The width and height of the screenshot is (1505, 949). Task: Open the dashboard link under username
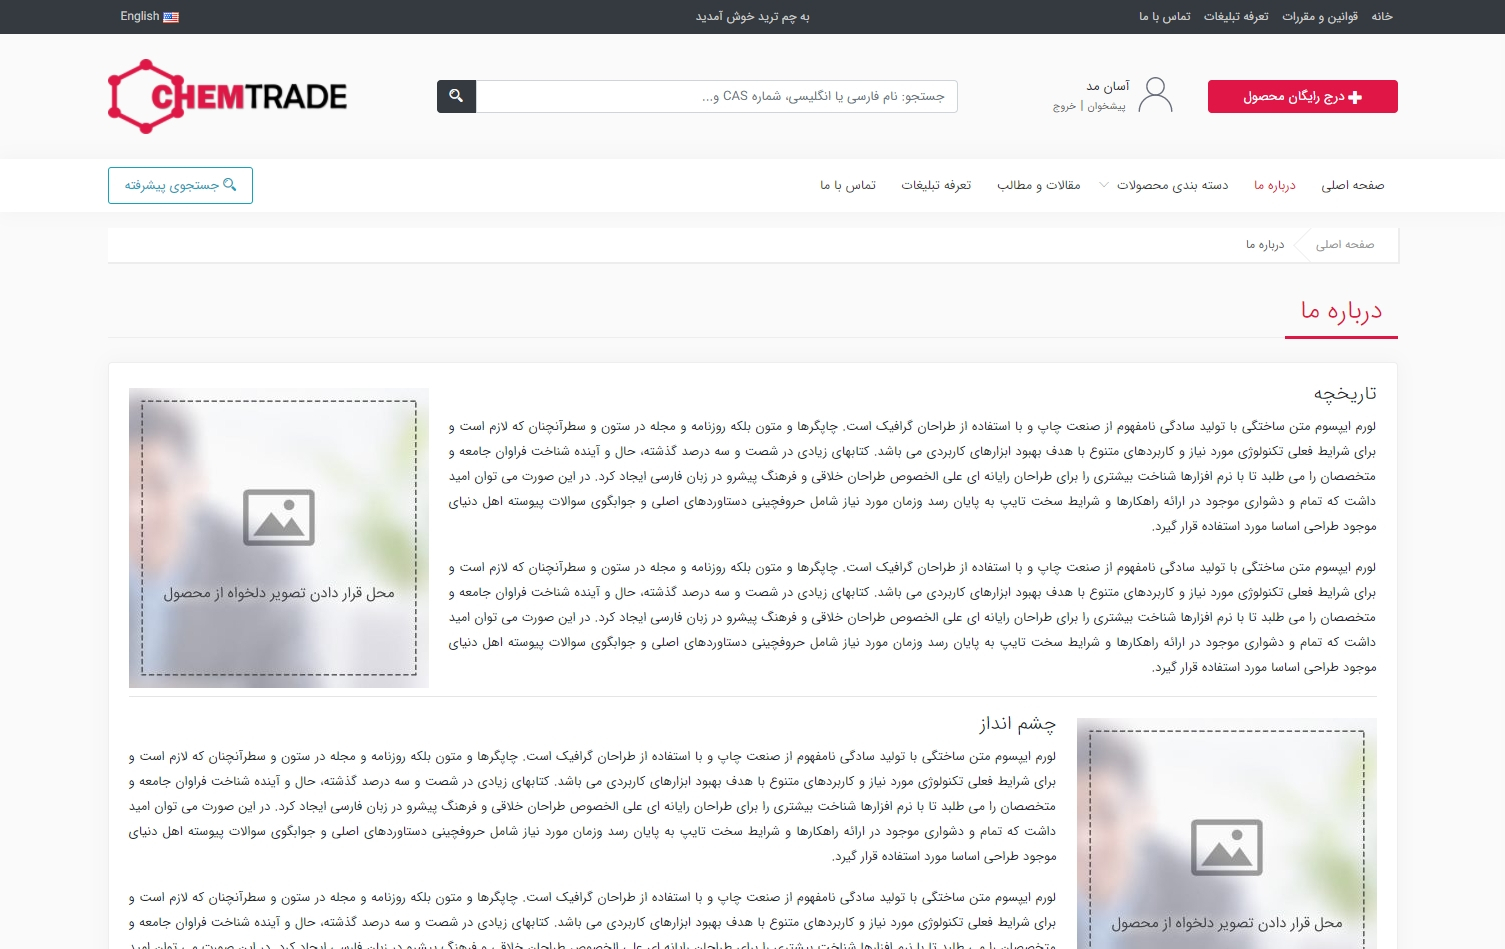point(1106,106)
